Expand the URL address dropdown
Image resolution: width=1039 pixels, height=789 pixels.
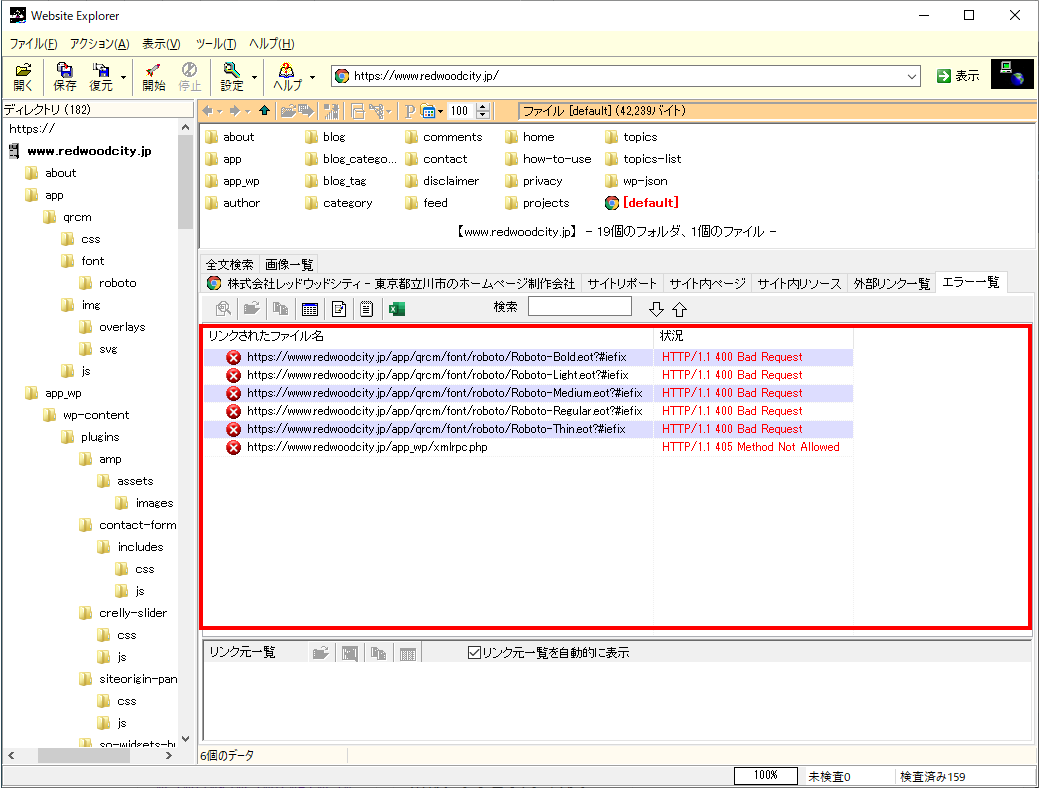click(912, 76)
